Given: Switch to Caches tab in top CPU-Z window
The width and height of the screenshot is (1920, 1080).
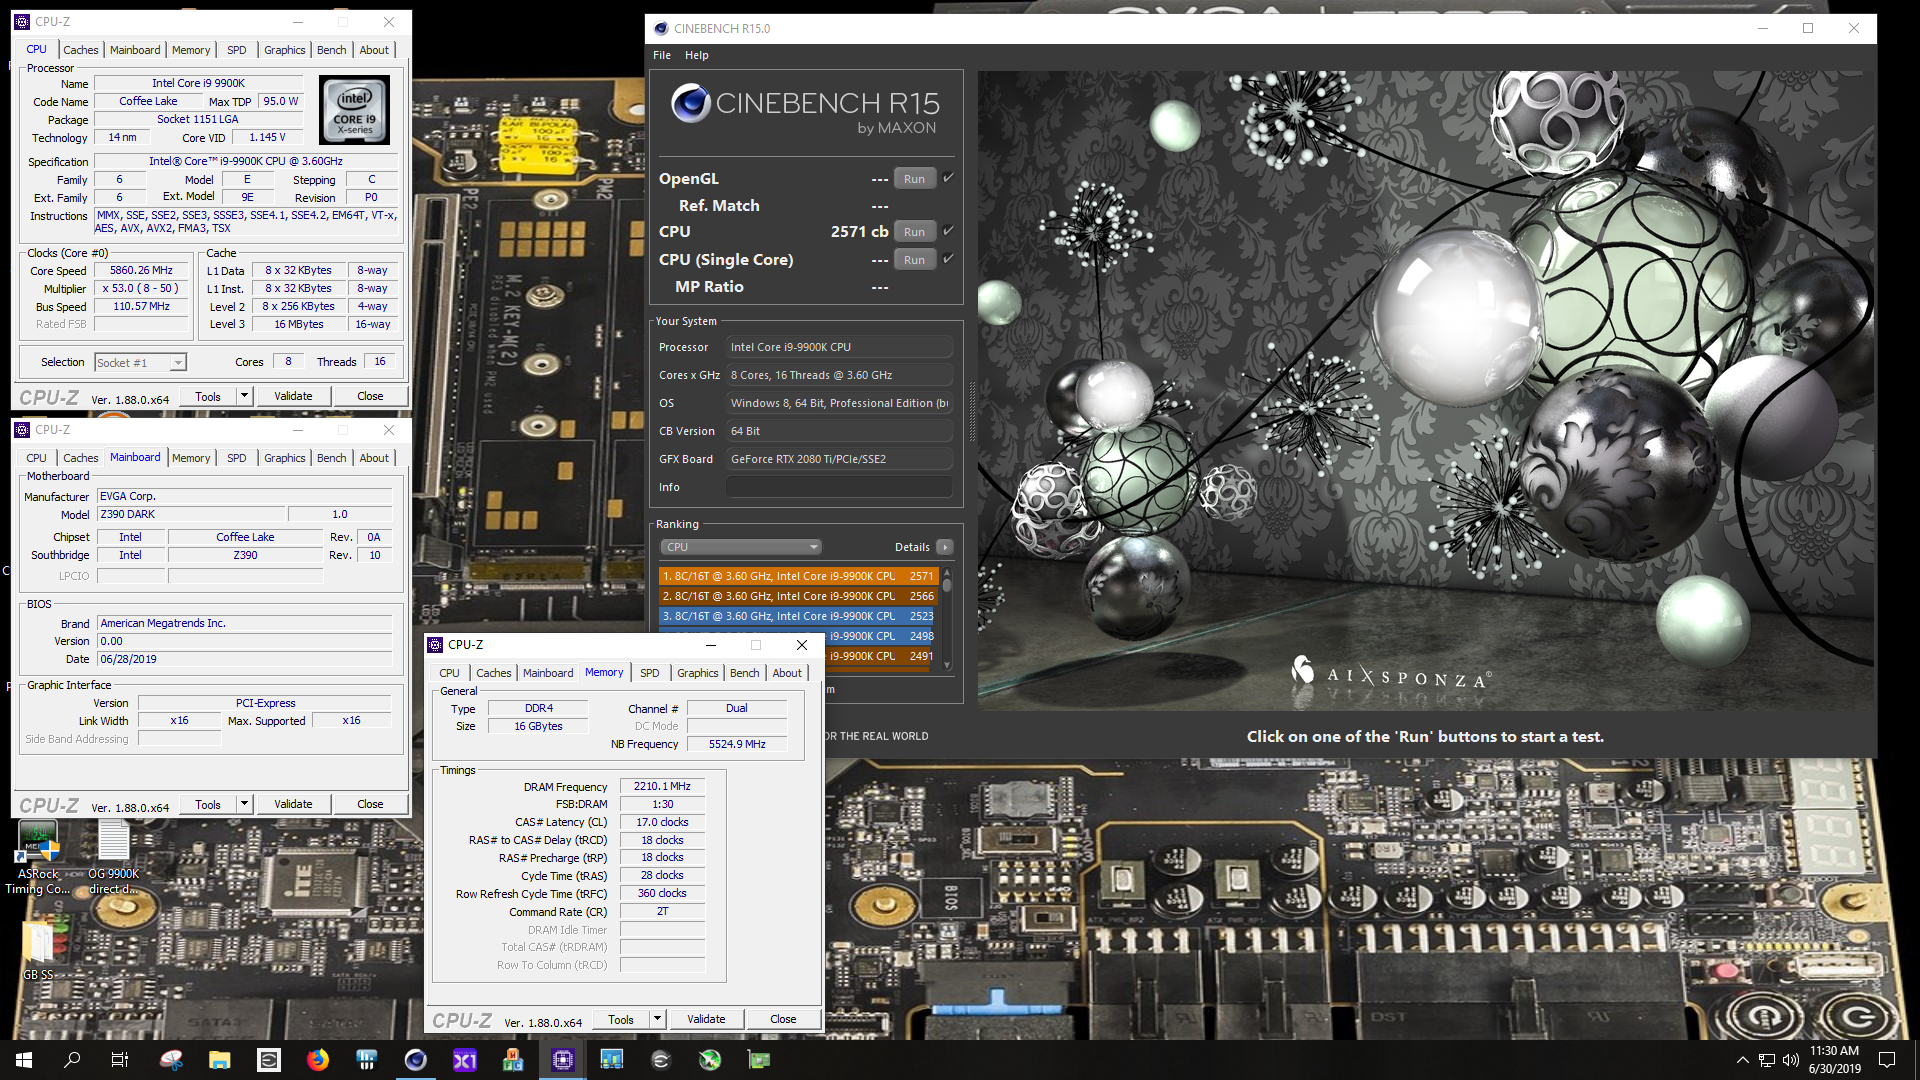Looking at the screenshot, I should pos(81,50).
